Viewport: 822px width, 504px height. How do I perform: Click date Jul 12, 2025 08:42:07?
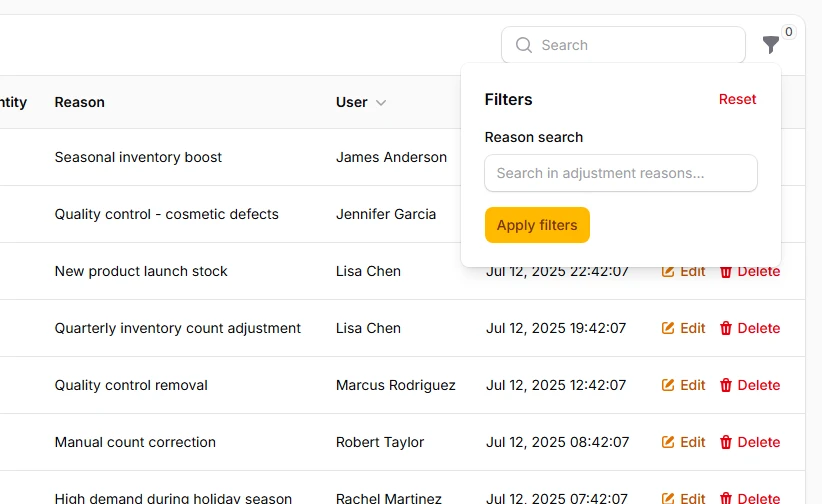(x=557, y=443)
